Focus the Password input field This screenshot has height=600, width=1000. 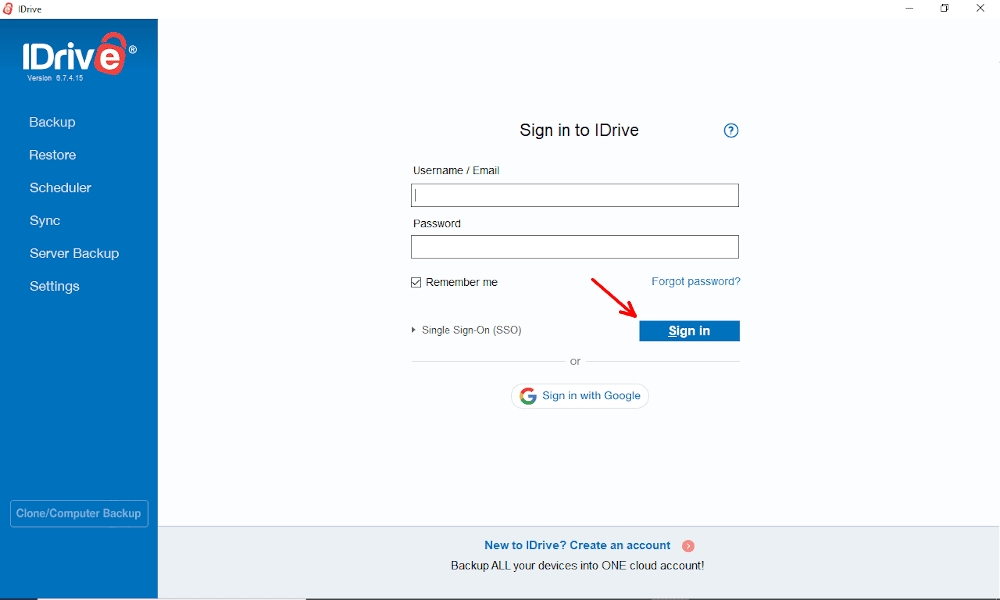[x=575, y=247]
